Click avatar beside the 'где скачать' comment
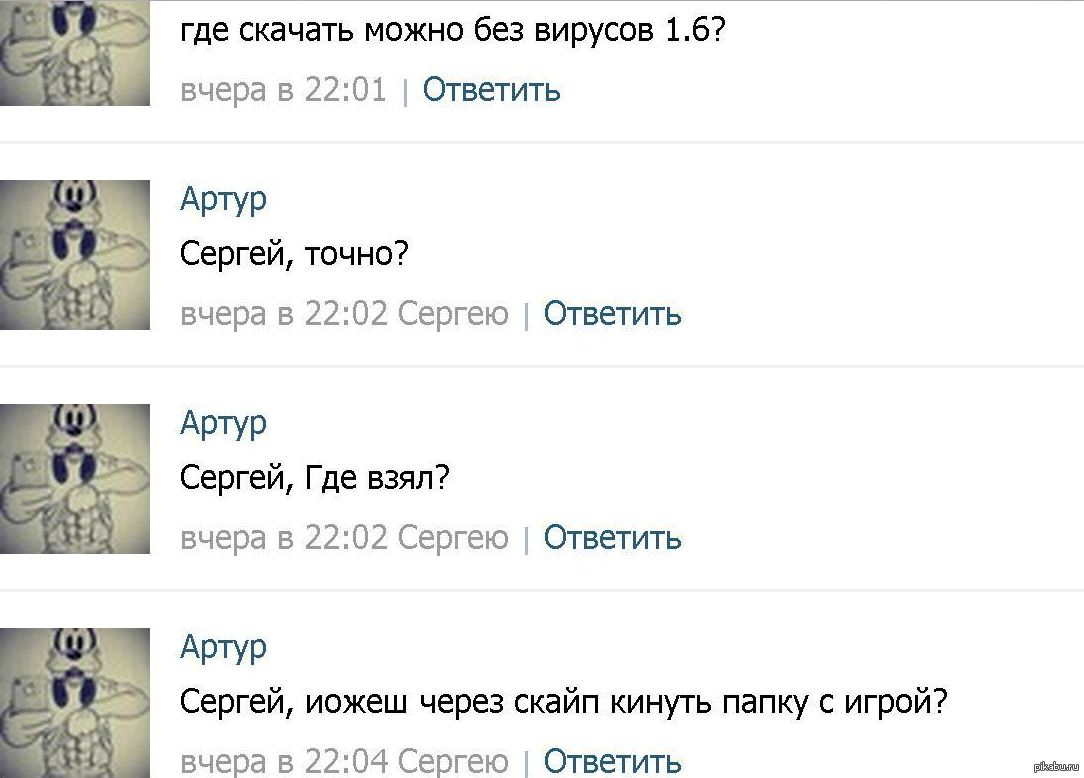Image resolution: width=1084 pixels, height=778 pixels. click(x=75, y=52)
